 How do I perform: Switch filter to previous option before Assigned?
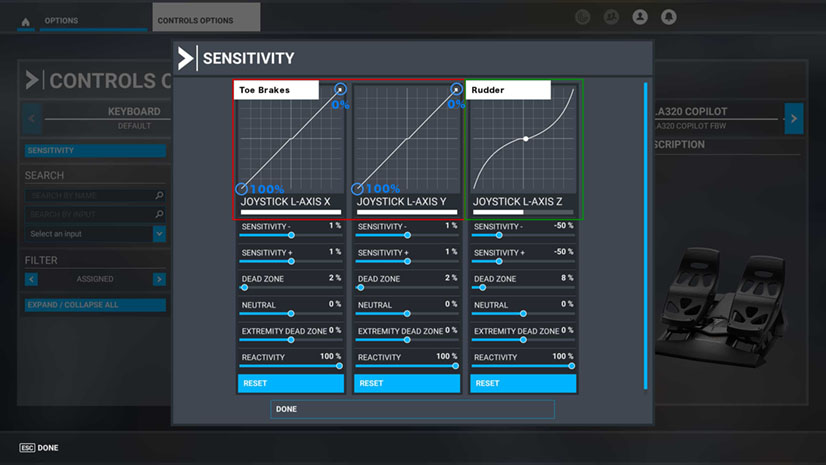(x=32, y=279)
